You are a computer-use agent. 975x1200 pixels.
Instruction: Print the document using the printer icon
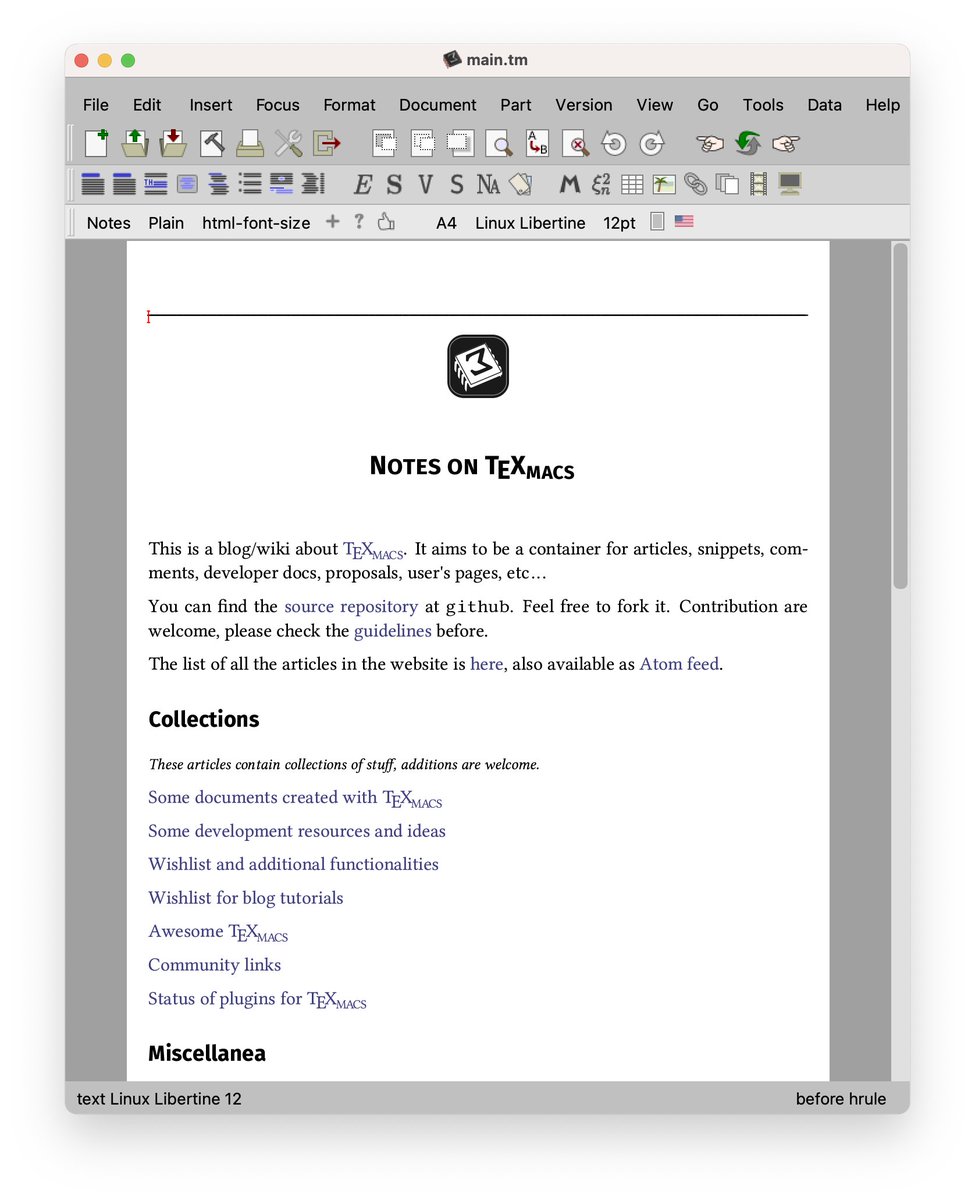[250, 144]
